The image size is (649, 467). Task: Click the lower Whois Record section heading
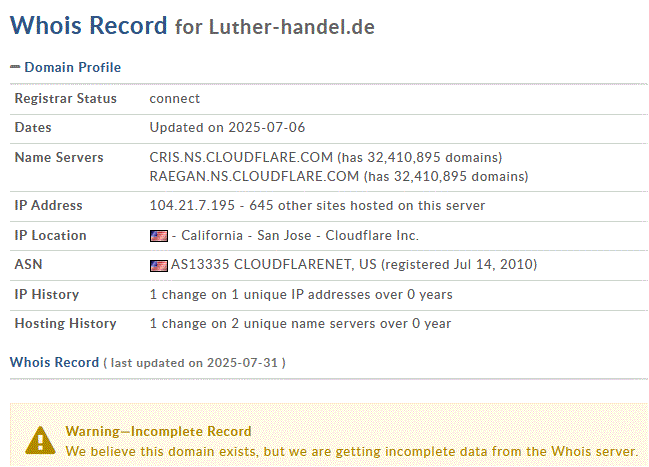(x=54, y=362)
